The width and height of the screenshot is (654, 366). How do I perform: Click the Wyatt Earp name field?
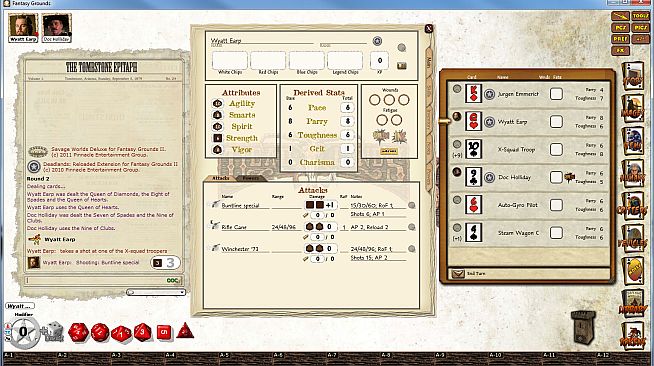point(261,40)
